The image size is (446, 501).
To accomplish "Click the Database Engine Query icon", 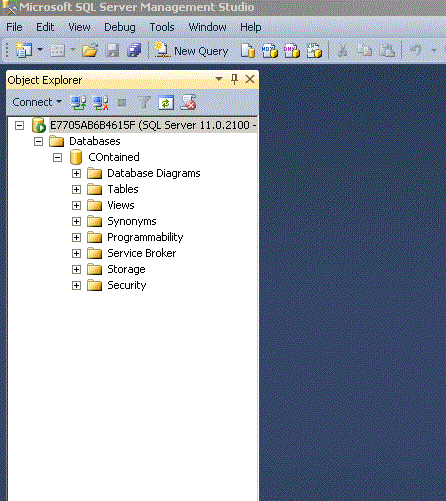I will [248, 51].
